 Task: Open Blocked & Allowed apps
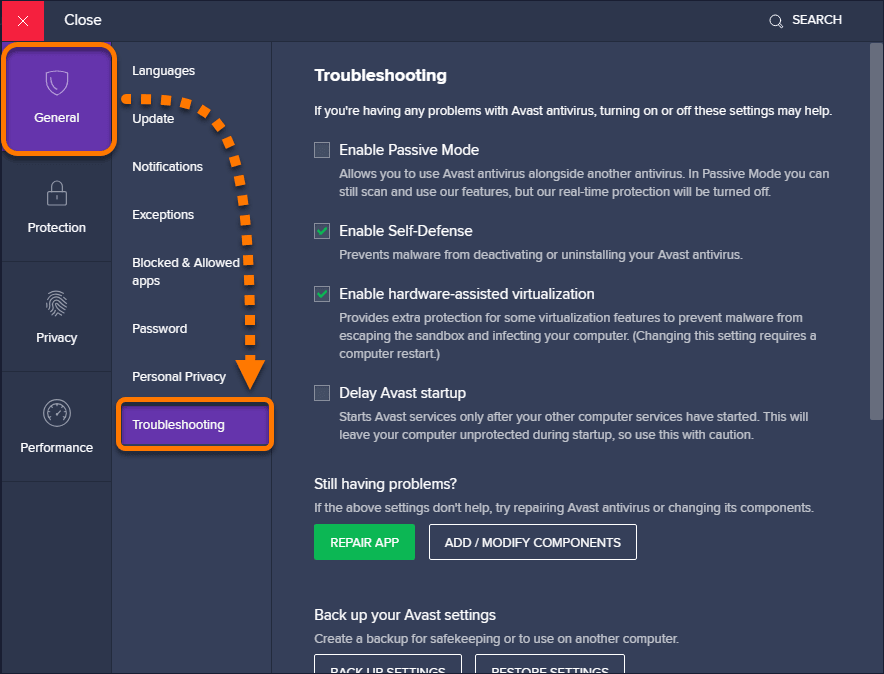(186, 271)
